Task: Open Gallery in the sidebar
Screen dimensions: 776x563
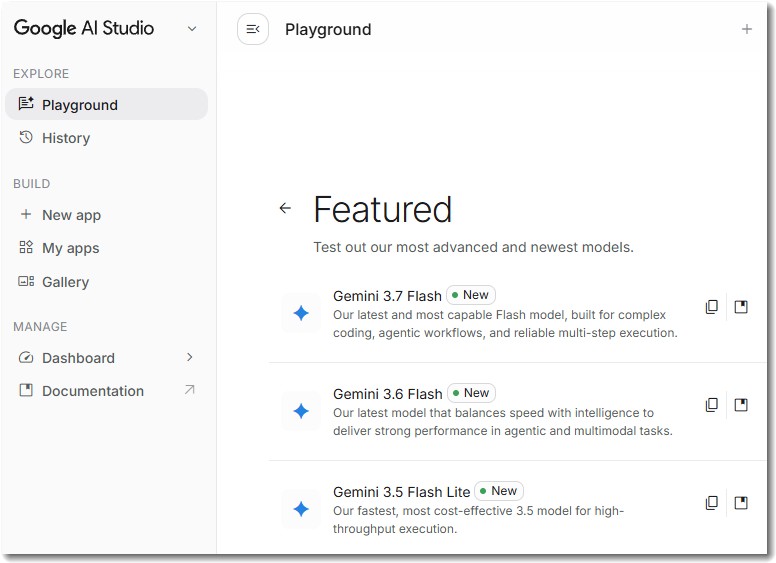Action: pos(106,282)
